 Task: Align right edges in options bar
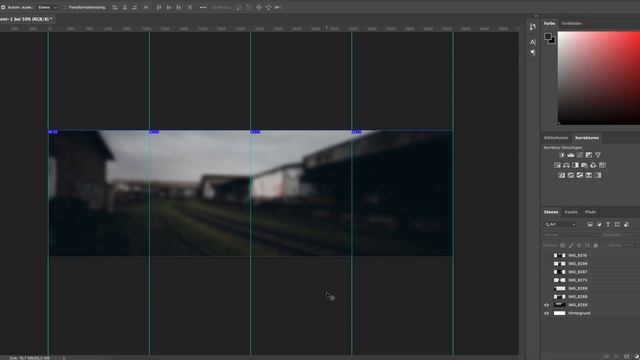135,7
